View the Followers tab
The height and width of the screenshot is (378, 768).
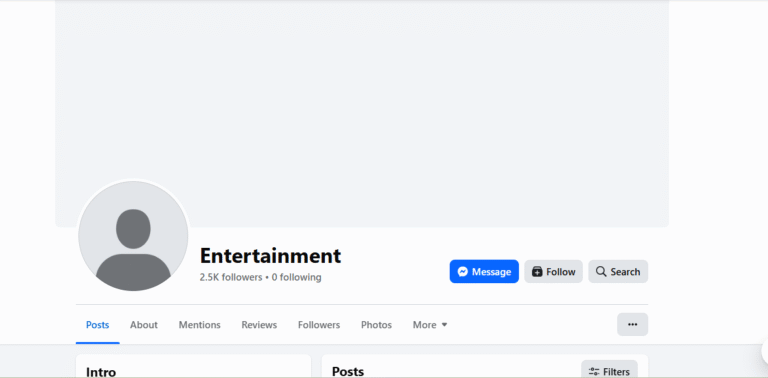click(319, 325)
